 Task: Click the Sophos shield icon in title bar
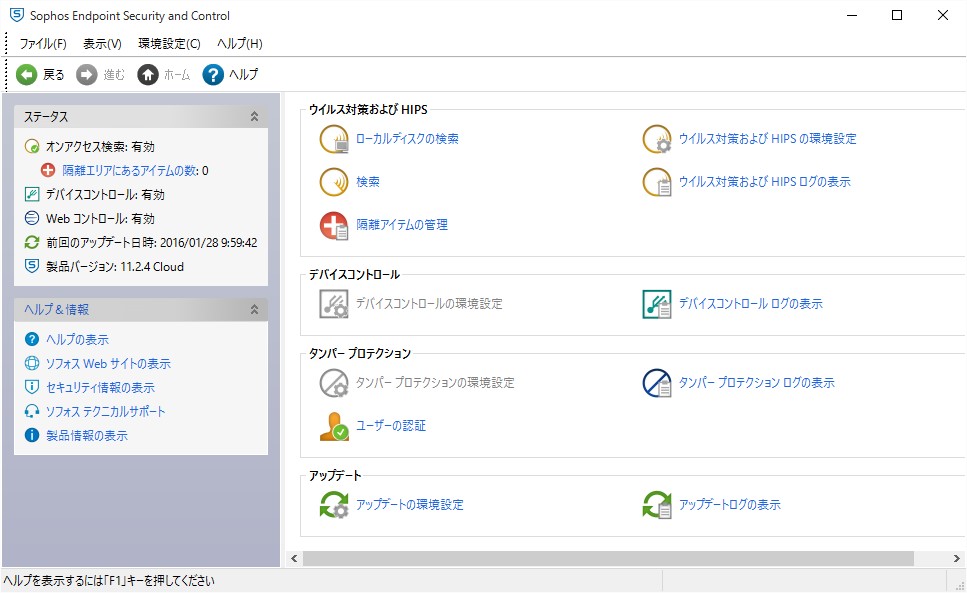click(x=17, y=15)
